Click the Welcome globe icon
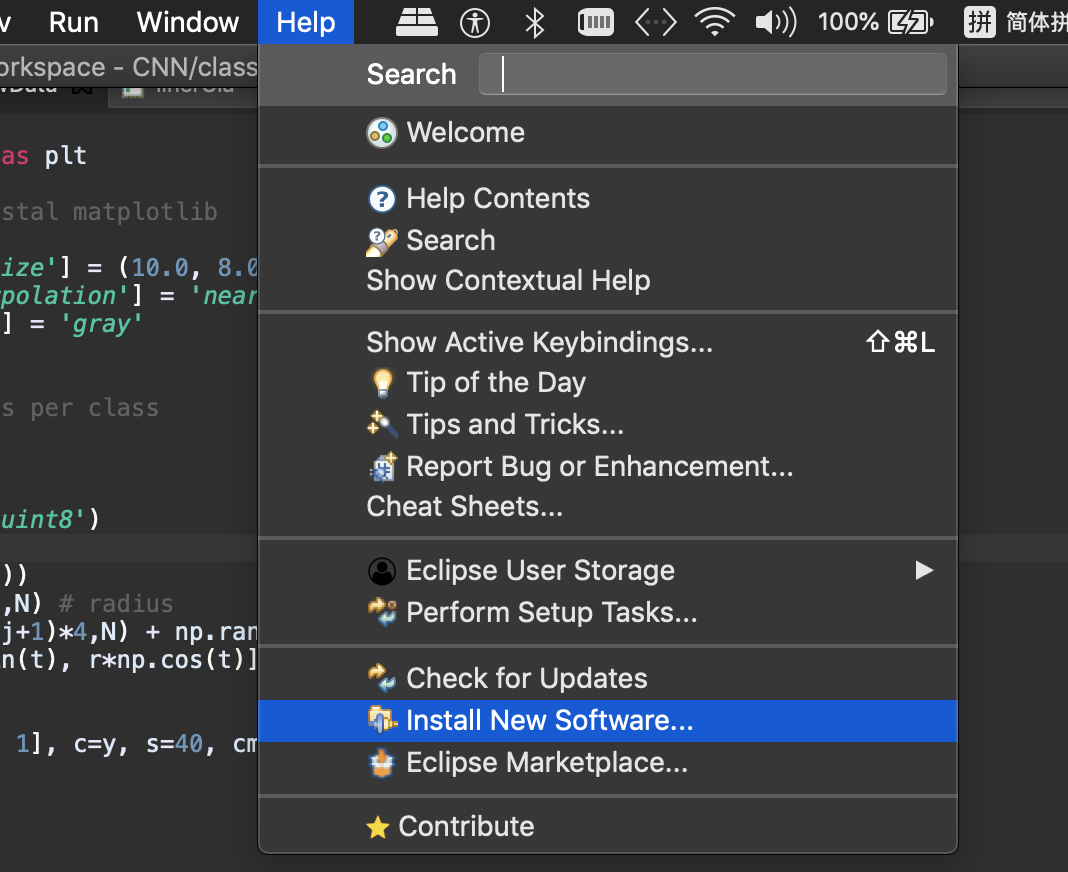The height and width of the screenshot is (872, 1068). [381, 133]
